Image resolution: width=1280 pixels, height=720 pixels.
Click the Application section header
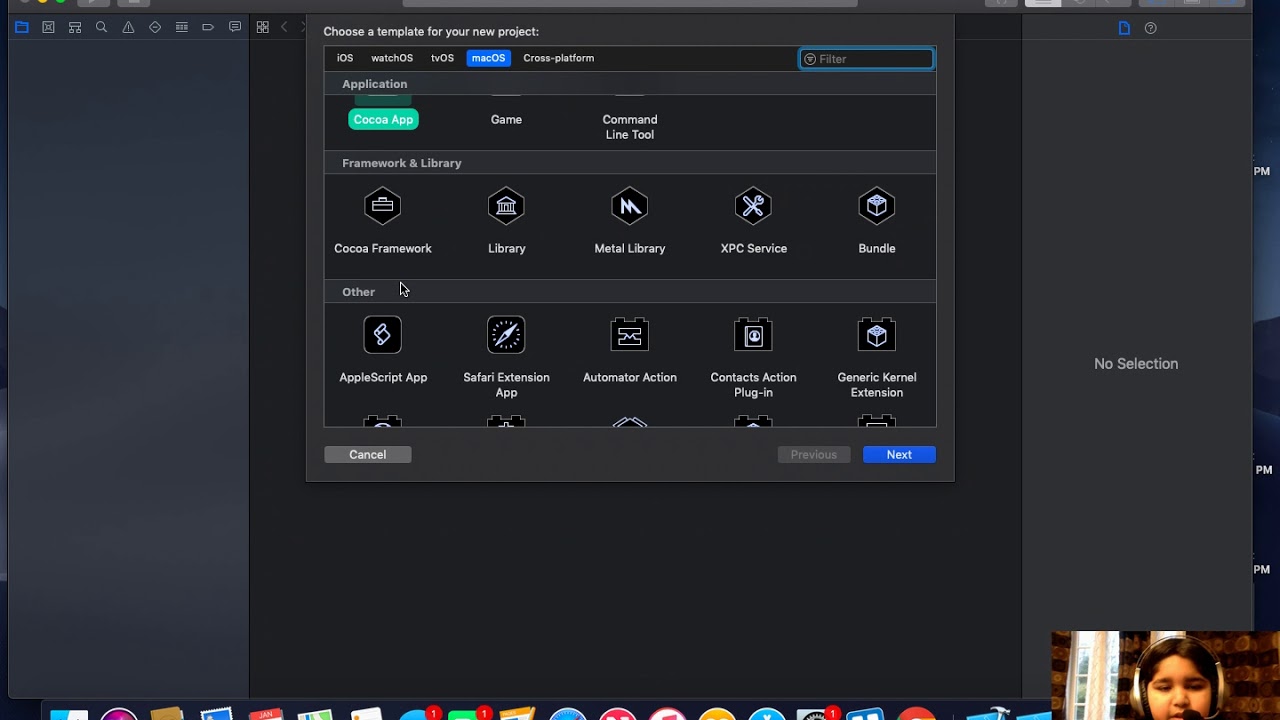pos(375,84)
